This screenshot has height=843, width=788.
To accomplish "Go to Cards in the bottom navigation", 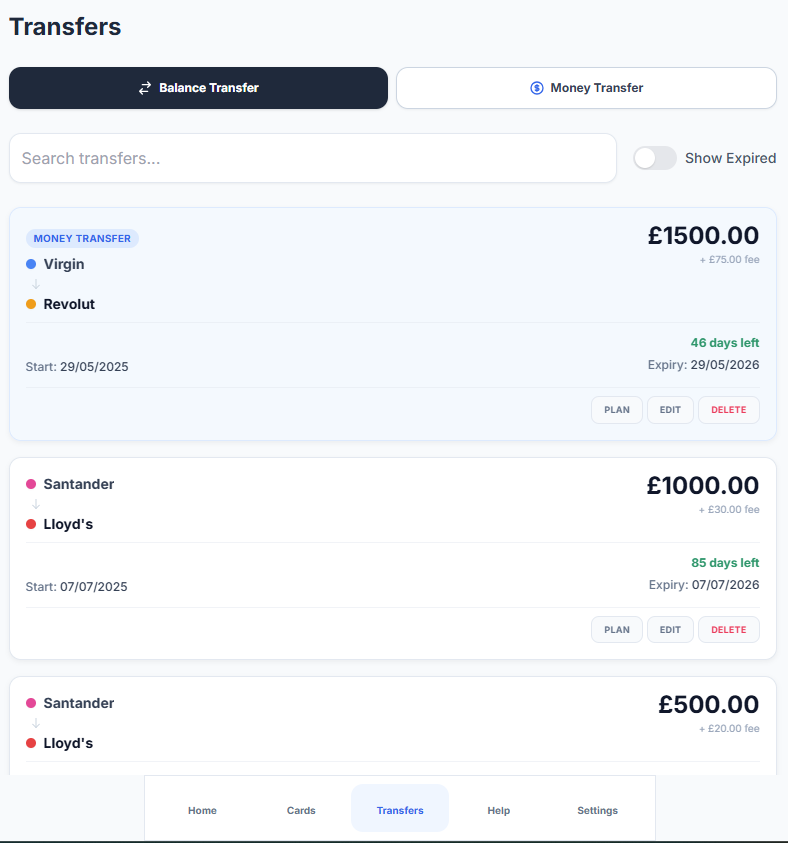I will coord(301,810).
